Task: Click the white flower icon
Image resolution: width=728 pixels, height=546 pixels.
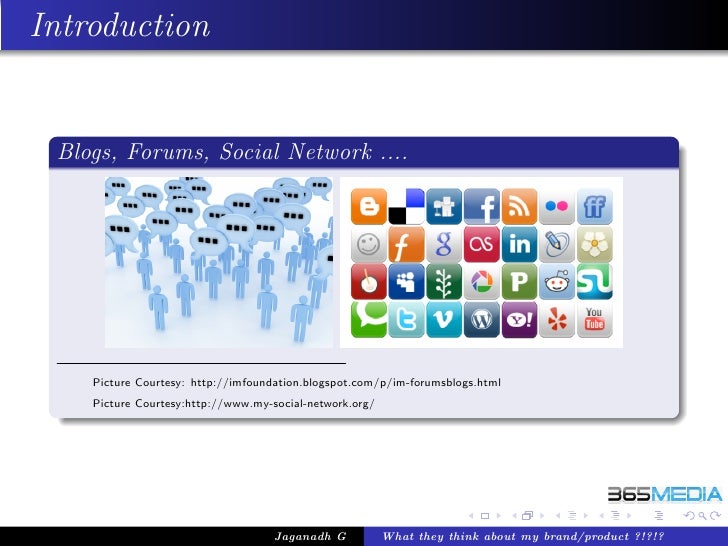Action: tap(595, 244)
